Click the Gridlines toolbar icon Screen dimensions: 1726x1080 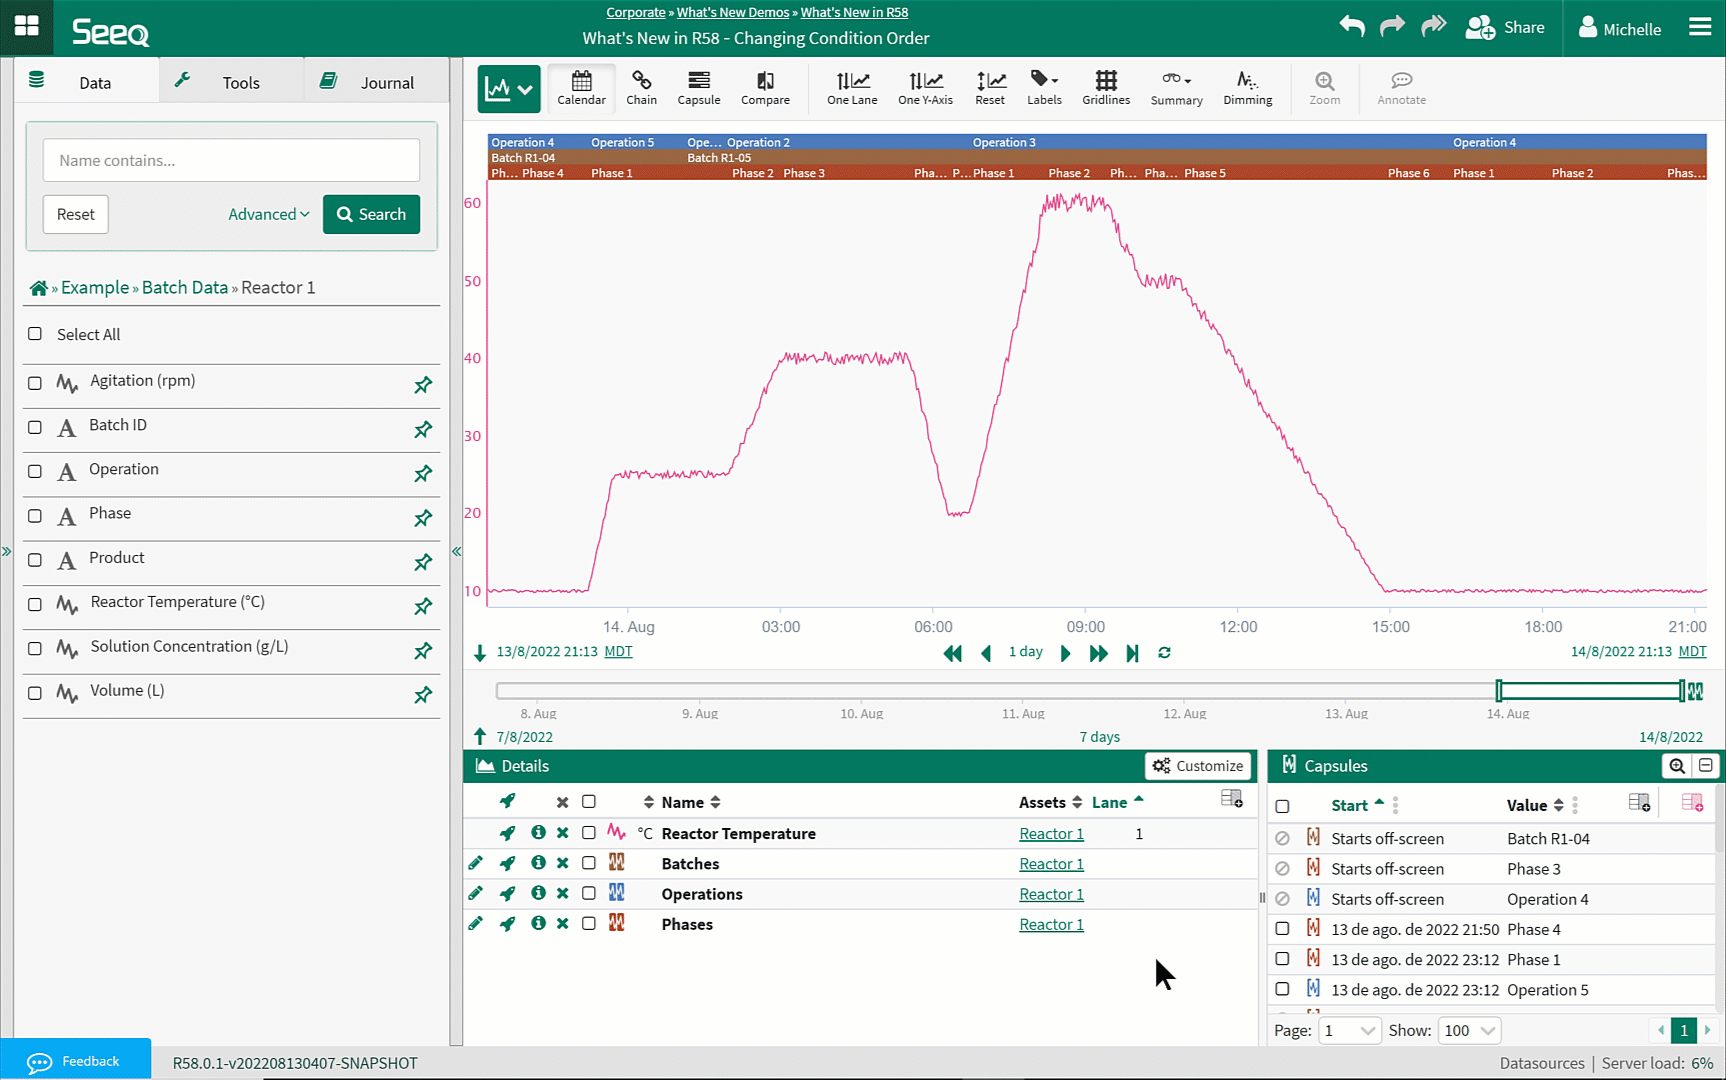tap(1105, 87)
